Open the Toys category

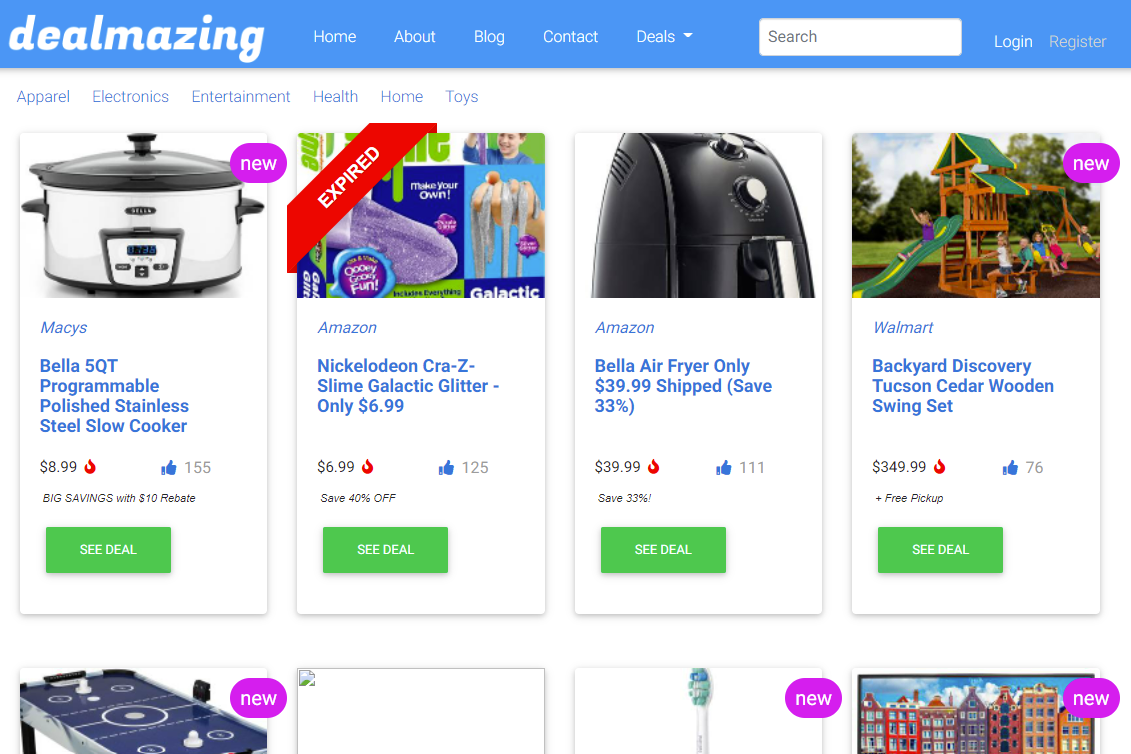(462, 97)
